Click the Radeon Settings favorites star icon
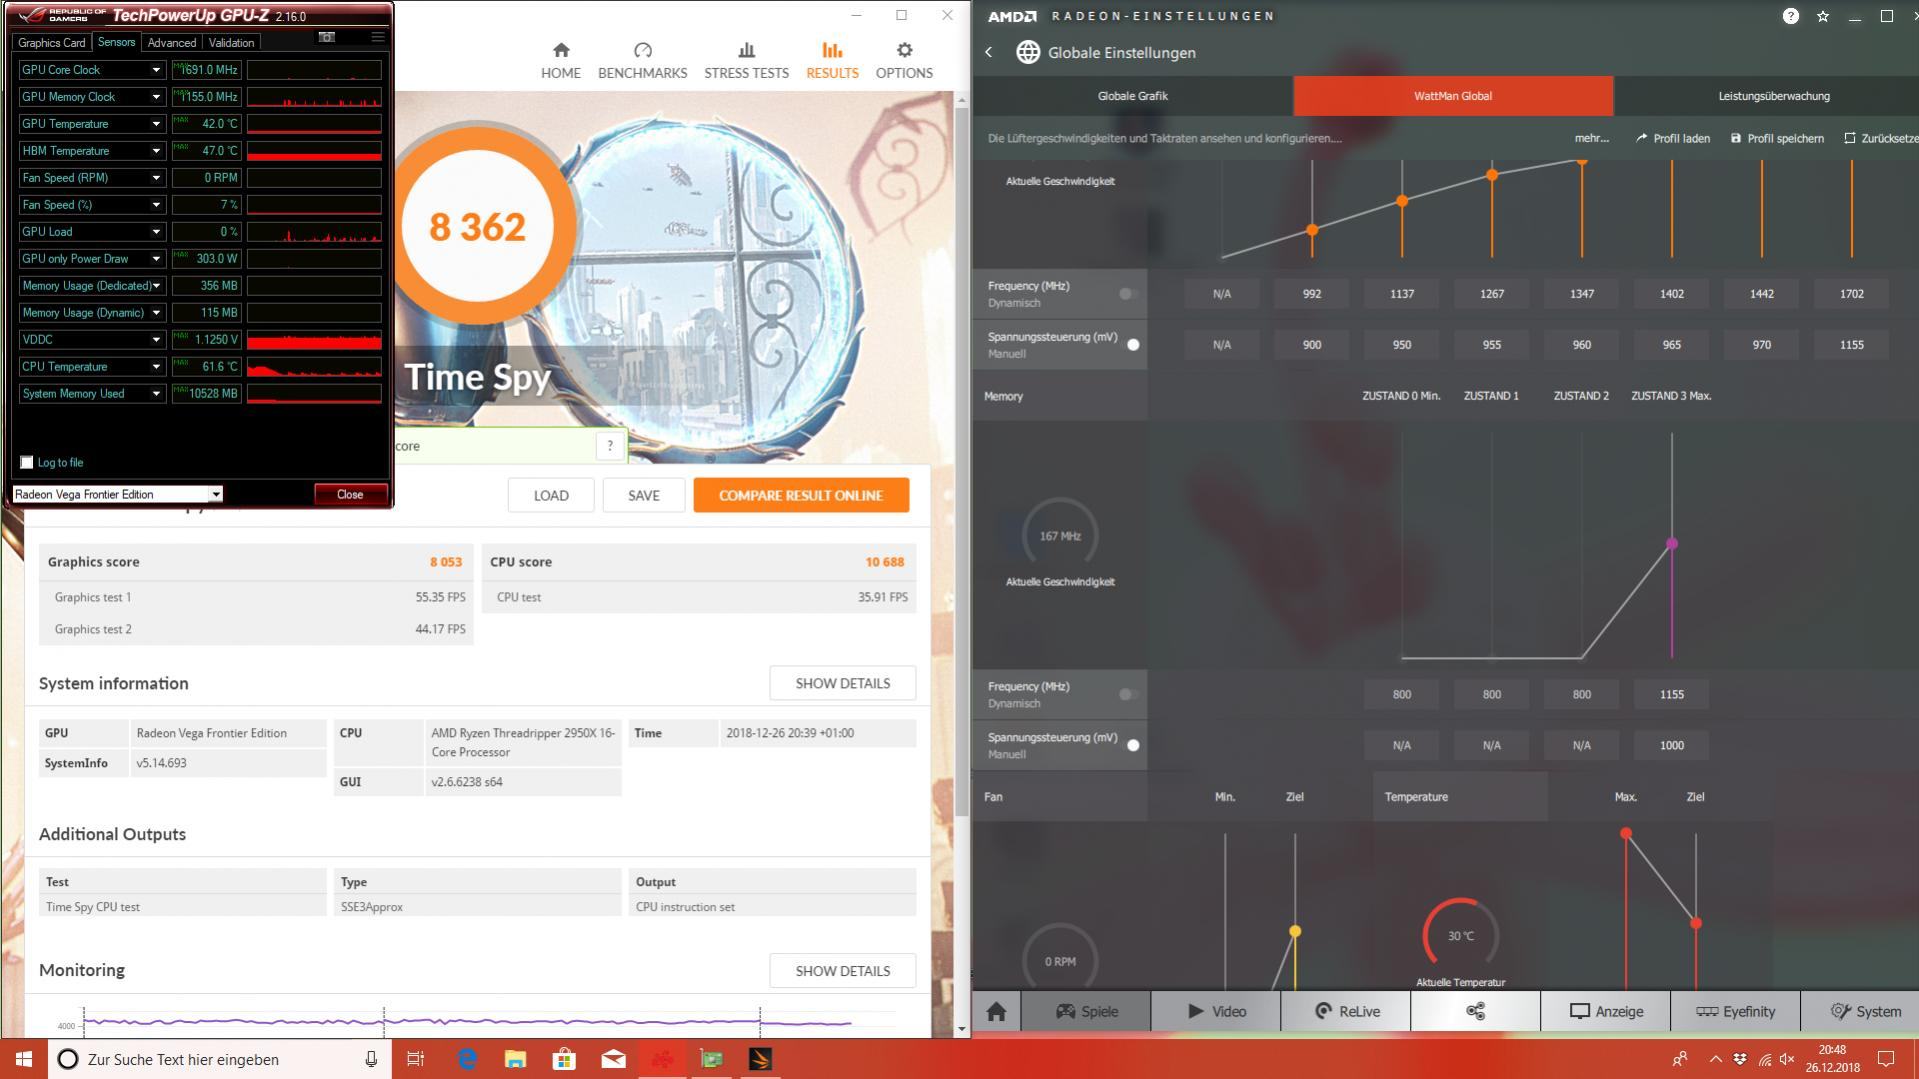The image size is (1919, 1079). (x=1823, y=16)
